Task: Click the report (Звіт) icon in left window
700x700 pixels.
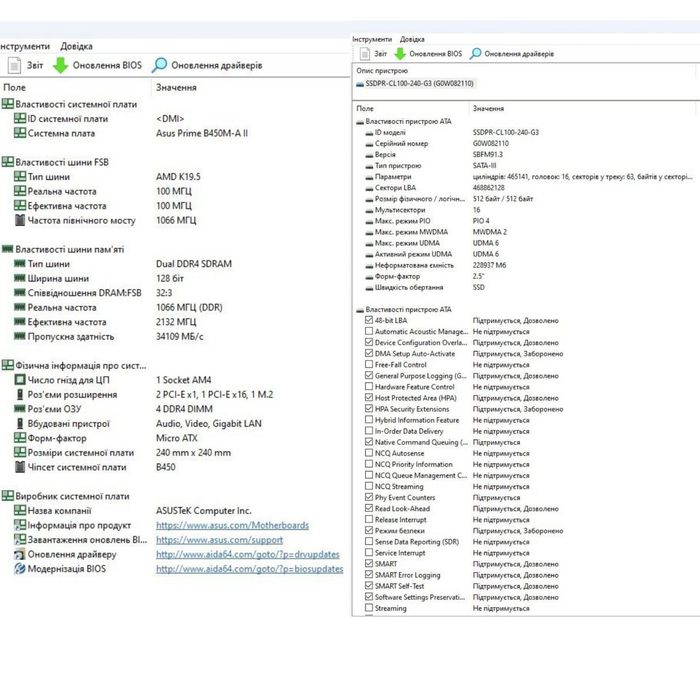Action: click(x=14, y=65)
